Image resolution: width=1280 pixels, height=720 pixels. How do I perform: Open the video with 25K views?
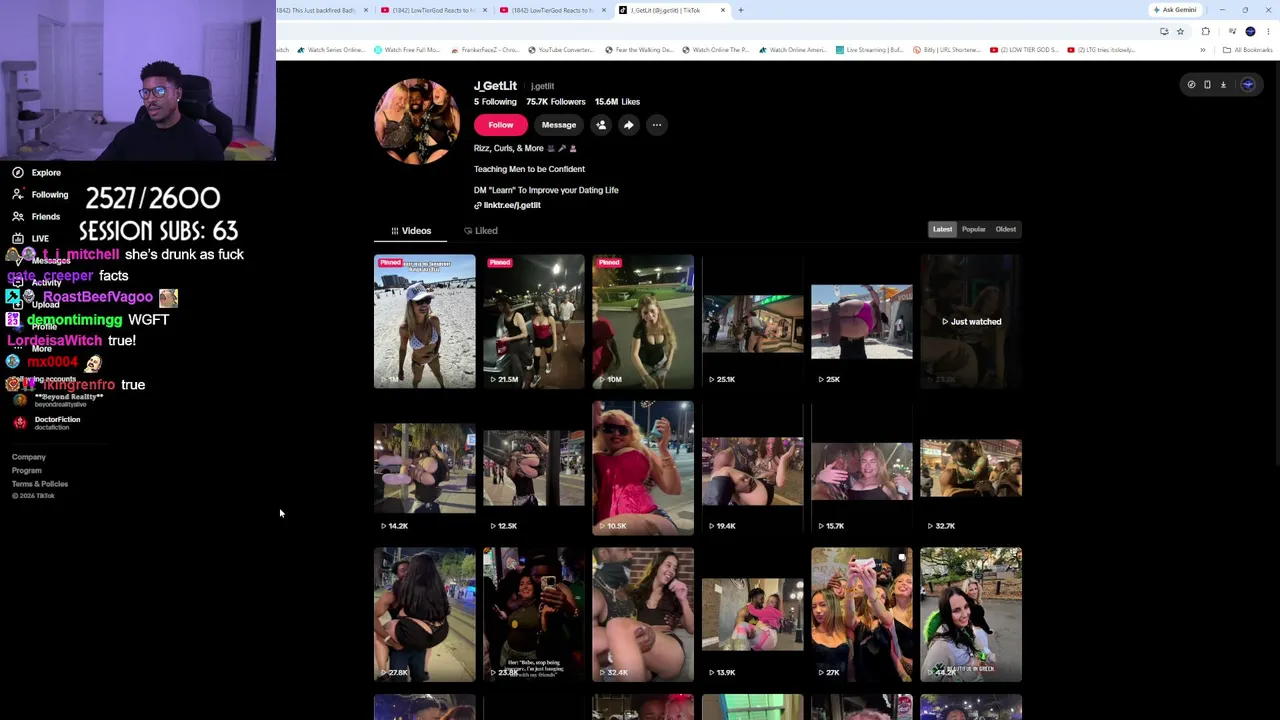pyautogui.click(x=861, y=321)
